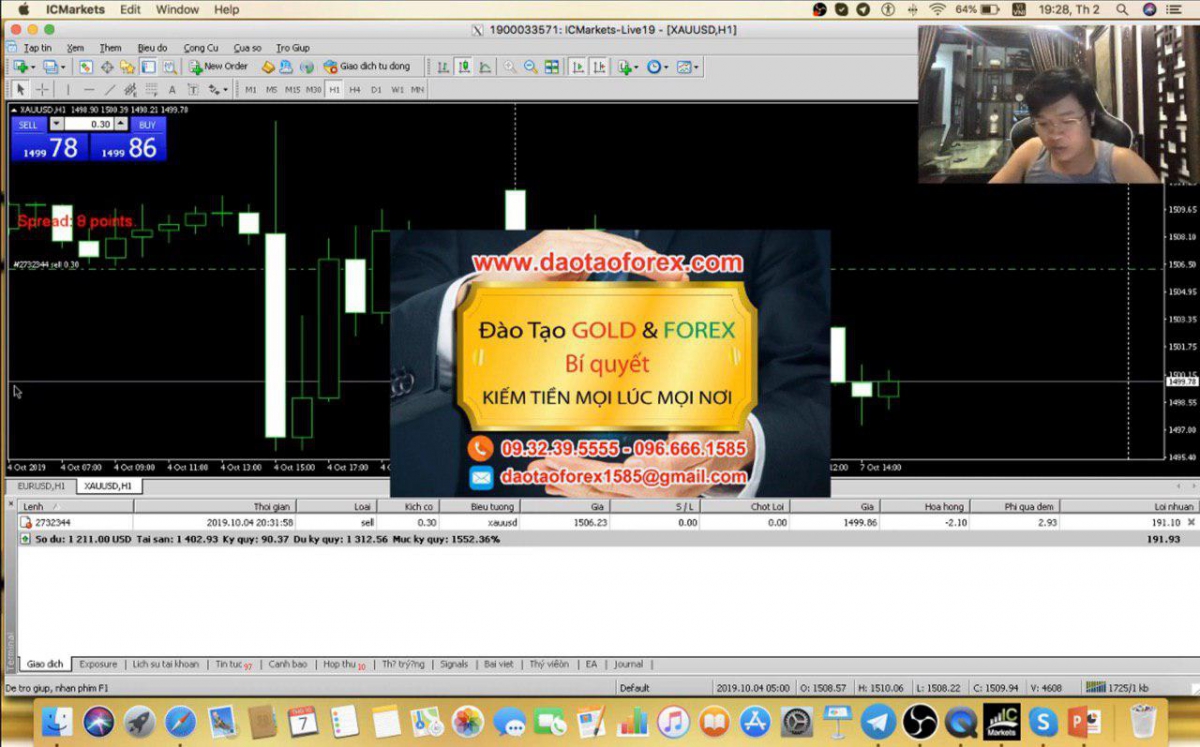Open the Bieu do menu
Viewport: 1200px width, 747px height.
[x=152, y=48]
